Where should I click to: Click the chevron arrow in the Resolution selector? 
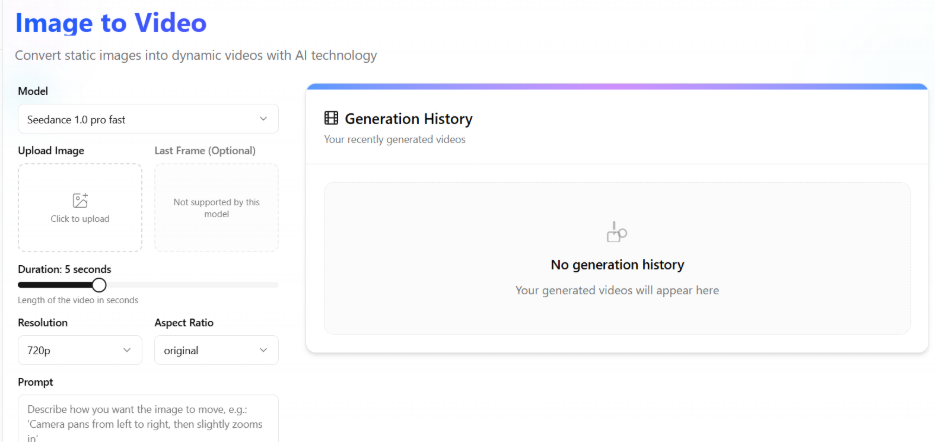127,350
